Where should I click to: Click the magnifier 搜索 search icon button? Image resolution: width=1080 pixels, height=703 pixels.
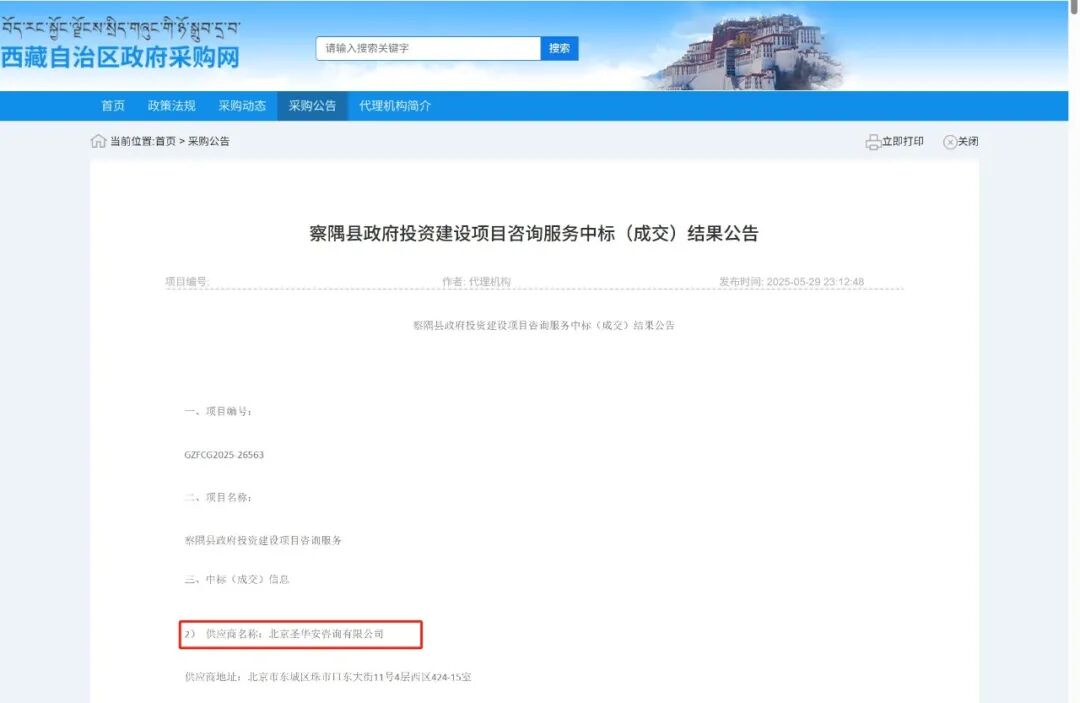558,48
